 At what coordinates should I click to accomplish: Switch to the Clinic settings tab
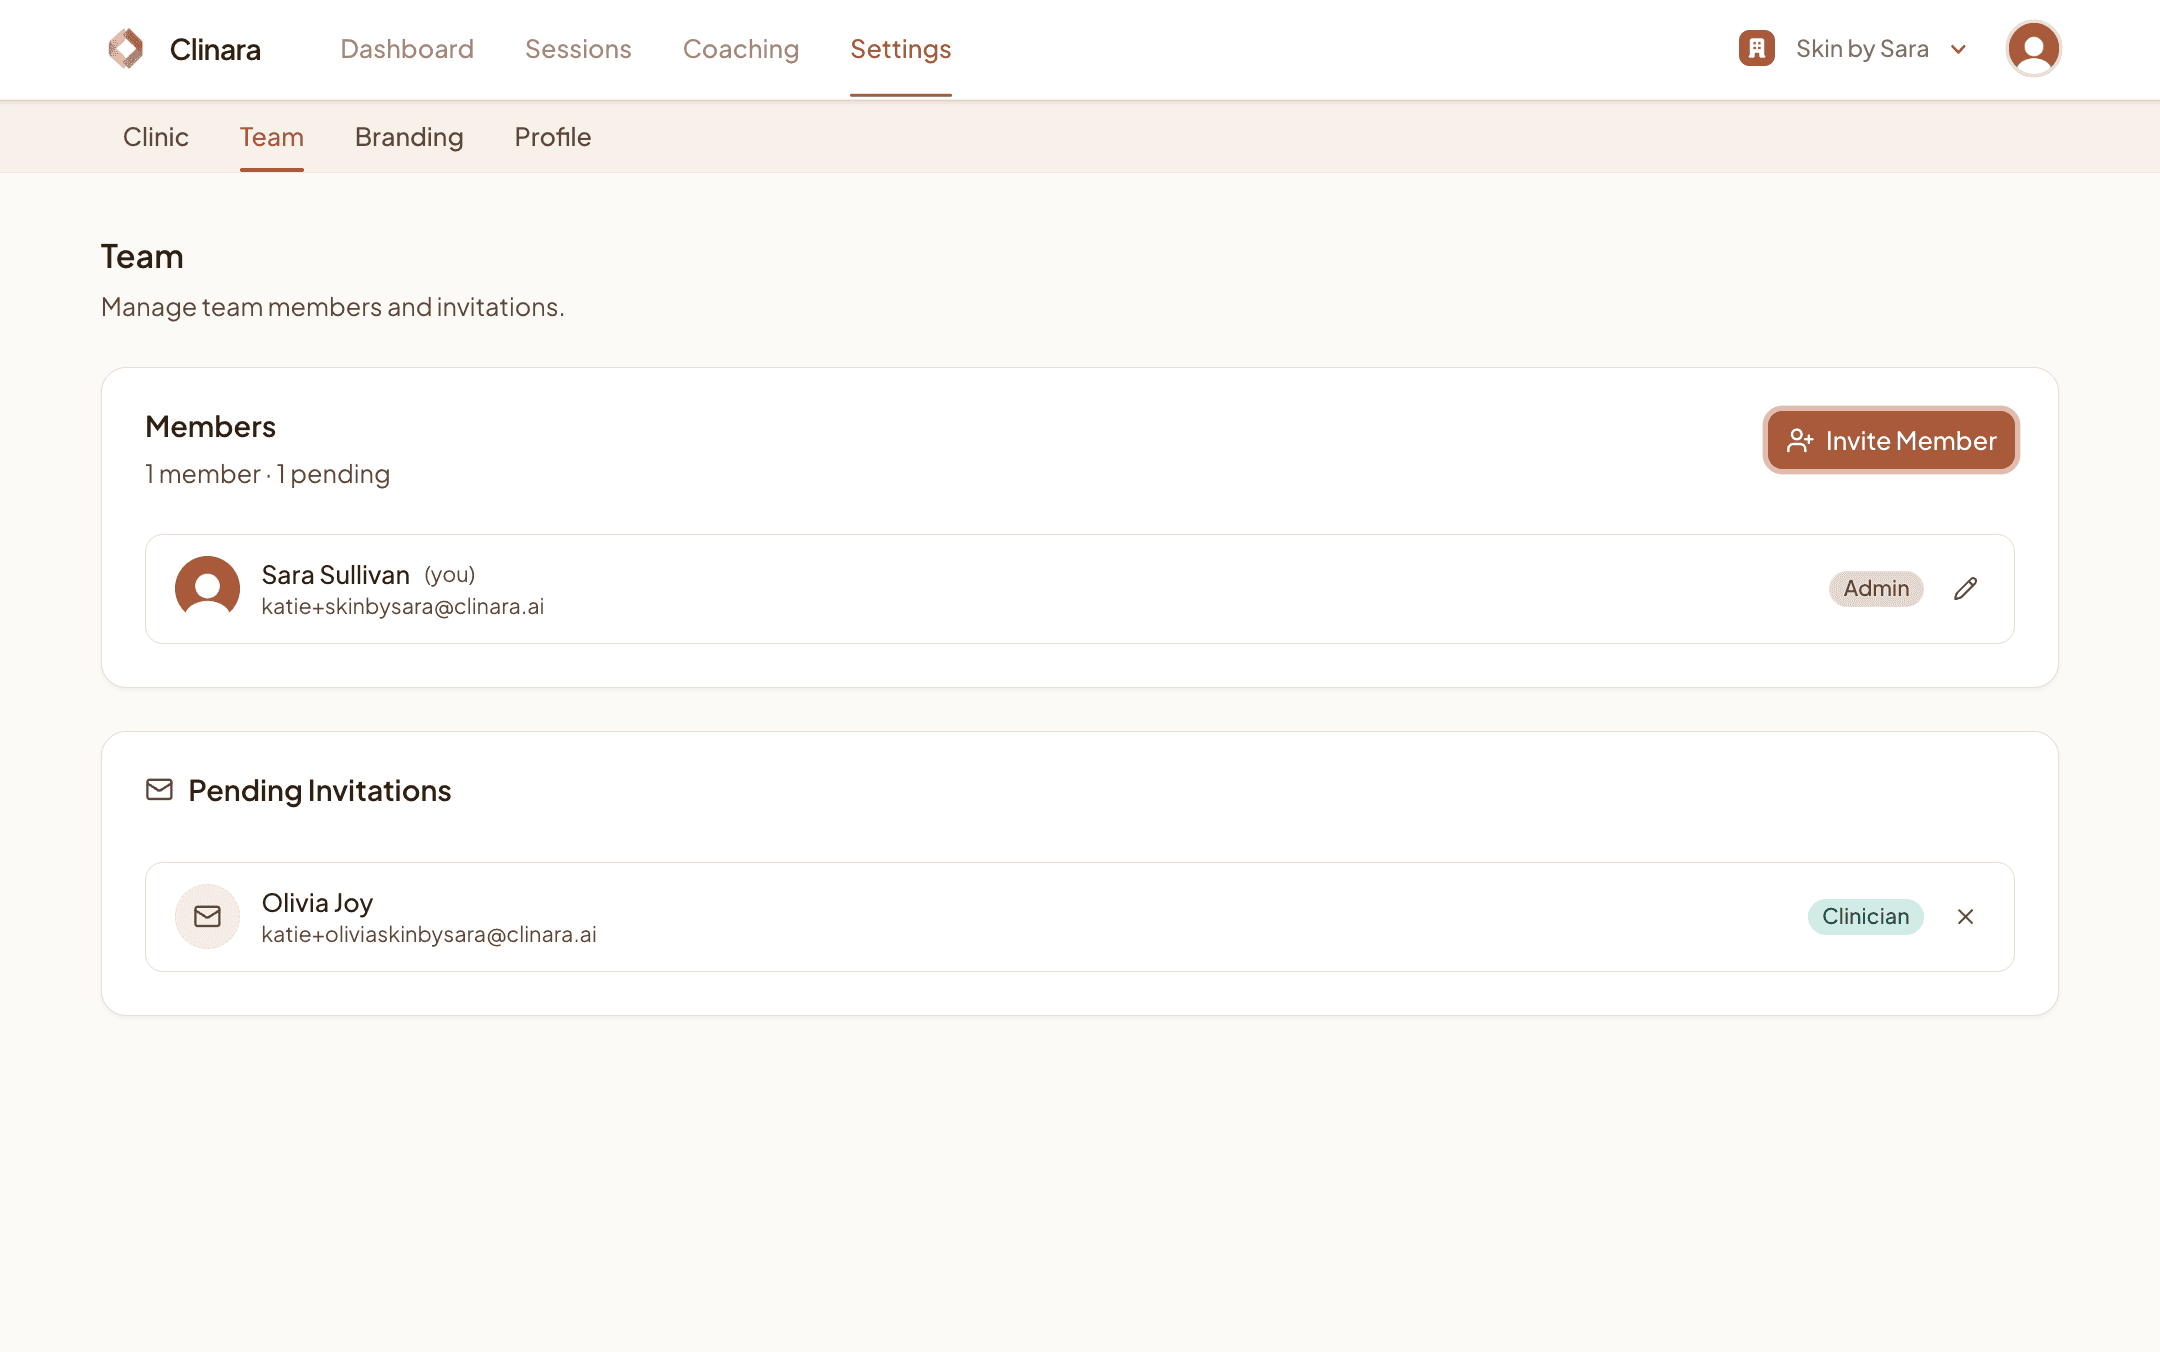[156, 137]
